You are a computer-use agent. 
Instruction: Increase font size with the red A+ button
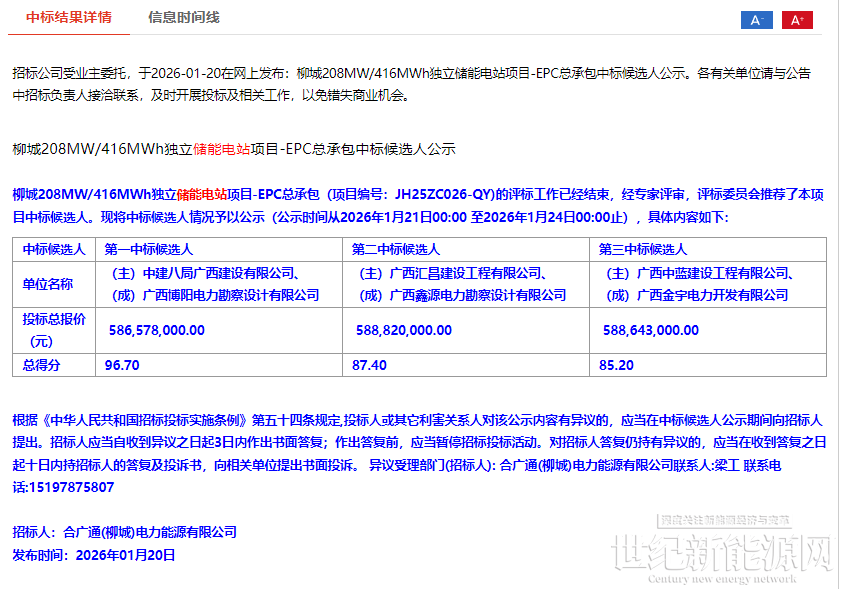click(797, 20)
